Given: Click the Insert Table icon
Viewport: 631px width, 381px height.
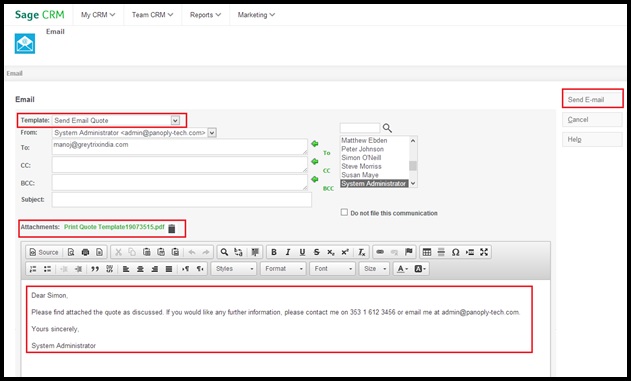Looking at the screenshot, I should [x=427, y=252].
